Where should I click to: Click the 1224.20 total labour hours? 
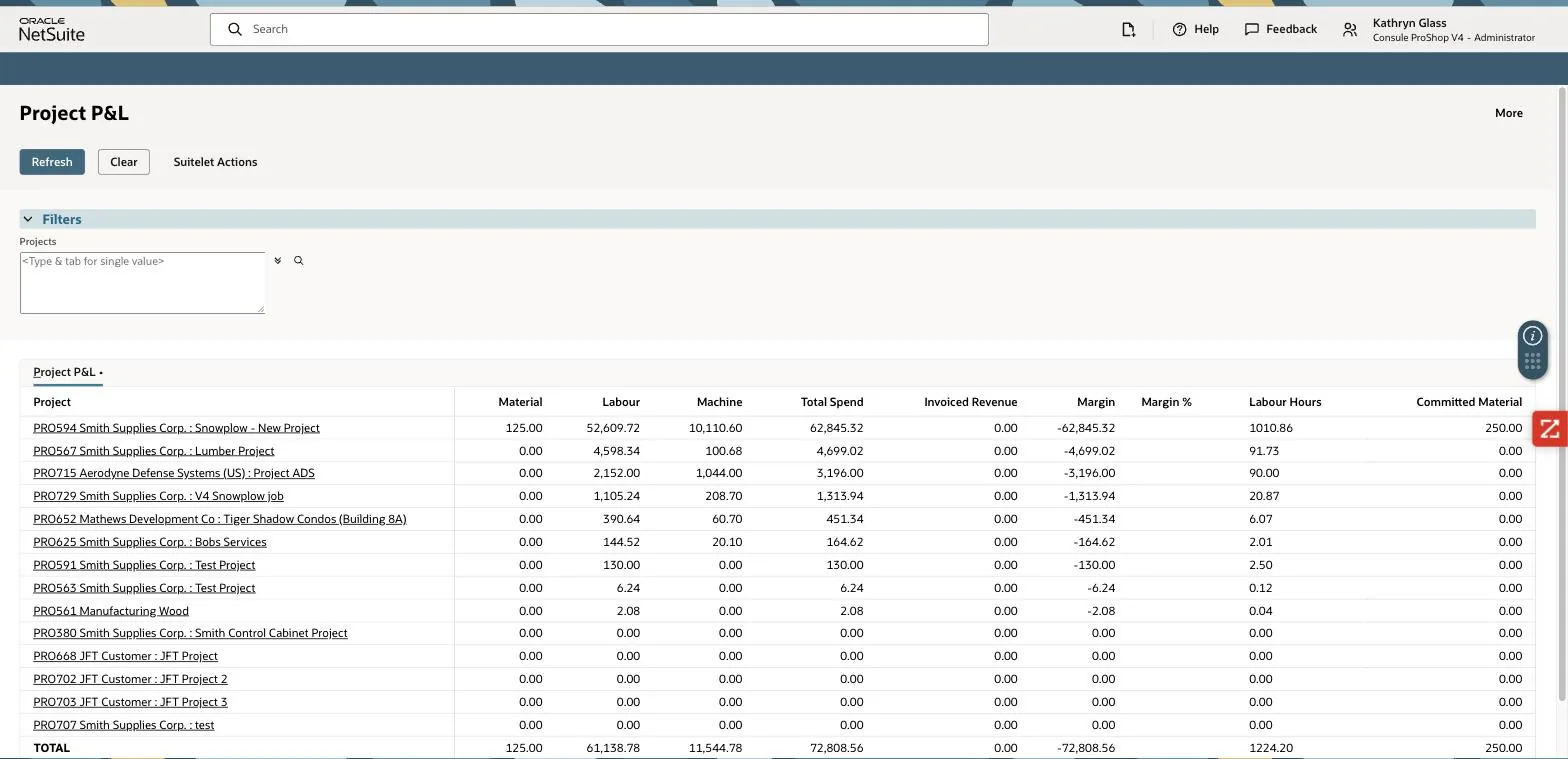click(1271, 748)
